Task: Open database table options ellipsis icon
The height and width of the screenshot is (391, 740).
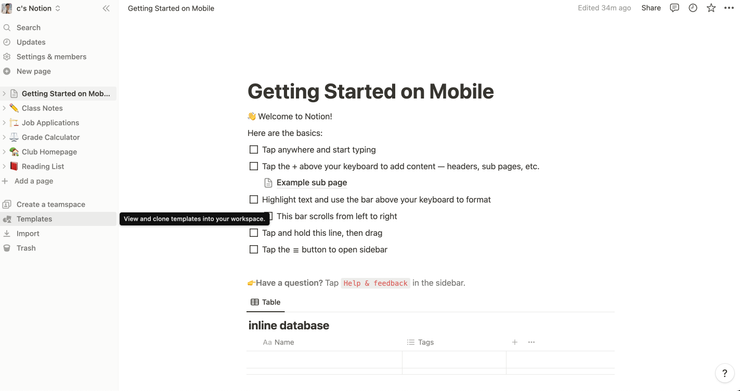Action: [x=531, y=342]
